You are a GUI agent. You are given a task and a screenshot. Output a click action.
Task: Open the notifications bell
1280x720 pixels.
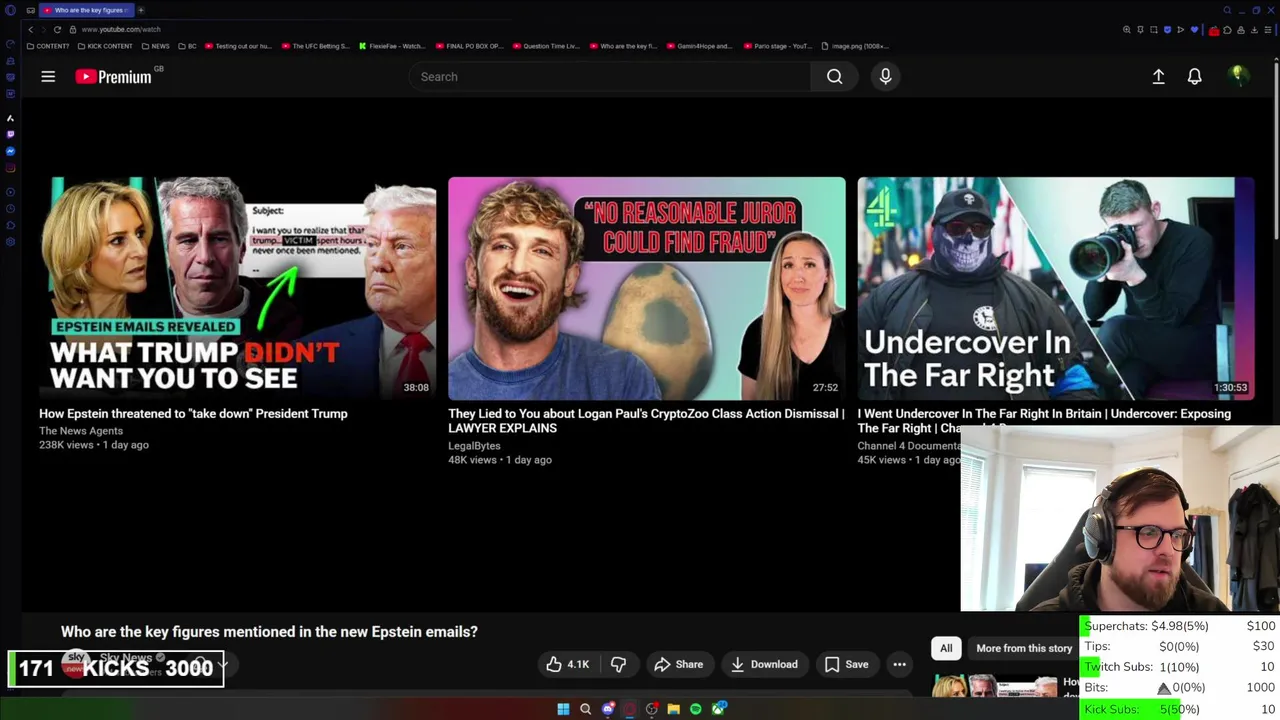[x=1194, y=76]
